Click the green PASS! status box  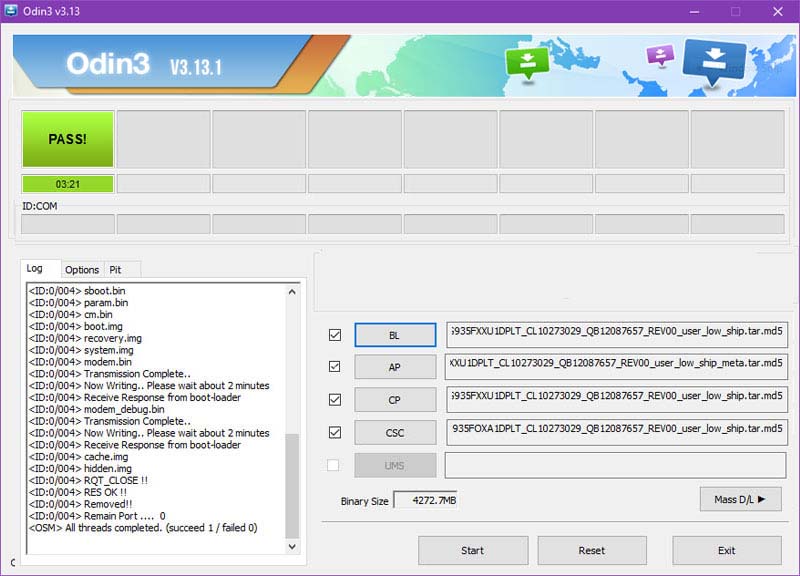click(x=68, y=139)
